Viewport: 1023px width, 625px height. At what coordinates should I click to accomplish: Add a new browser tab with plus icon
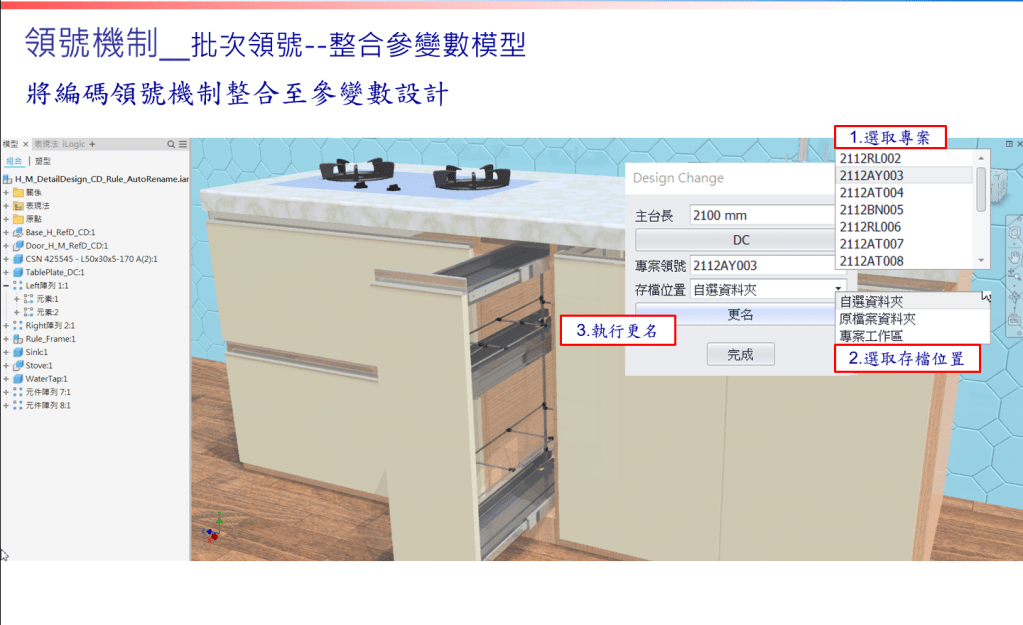click(x=92, y=144)
